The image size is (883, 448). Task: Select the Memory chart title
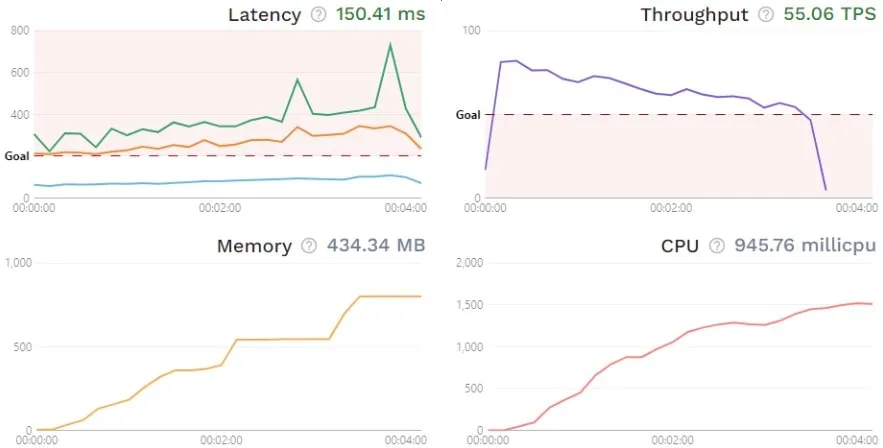pyautogui.click(x=254, y=246)
